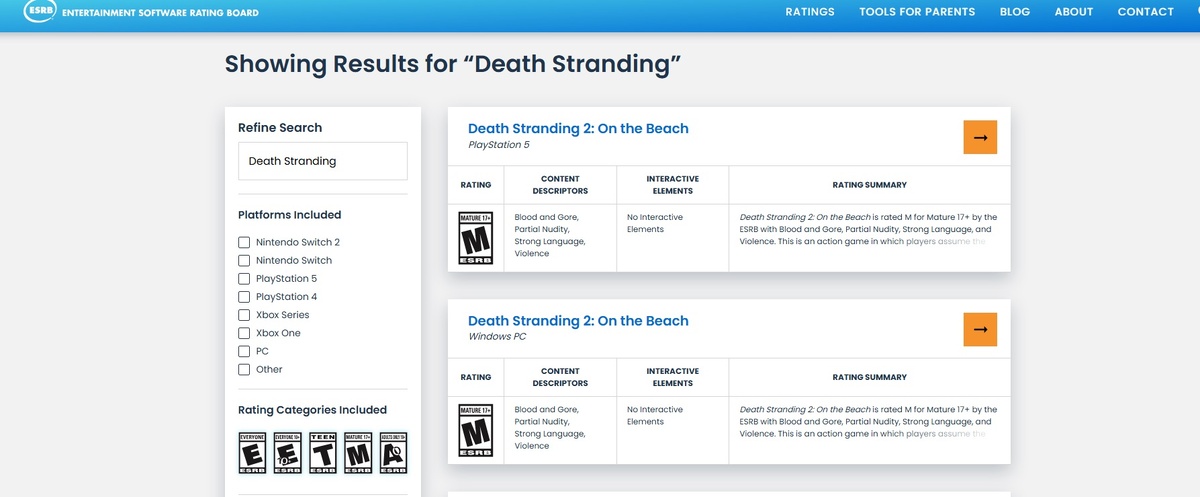Click rating summary text in Windows PC result
This screenshot has height=497, width=1200.
tap(868, 422)
